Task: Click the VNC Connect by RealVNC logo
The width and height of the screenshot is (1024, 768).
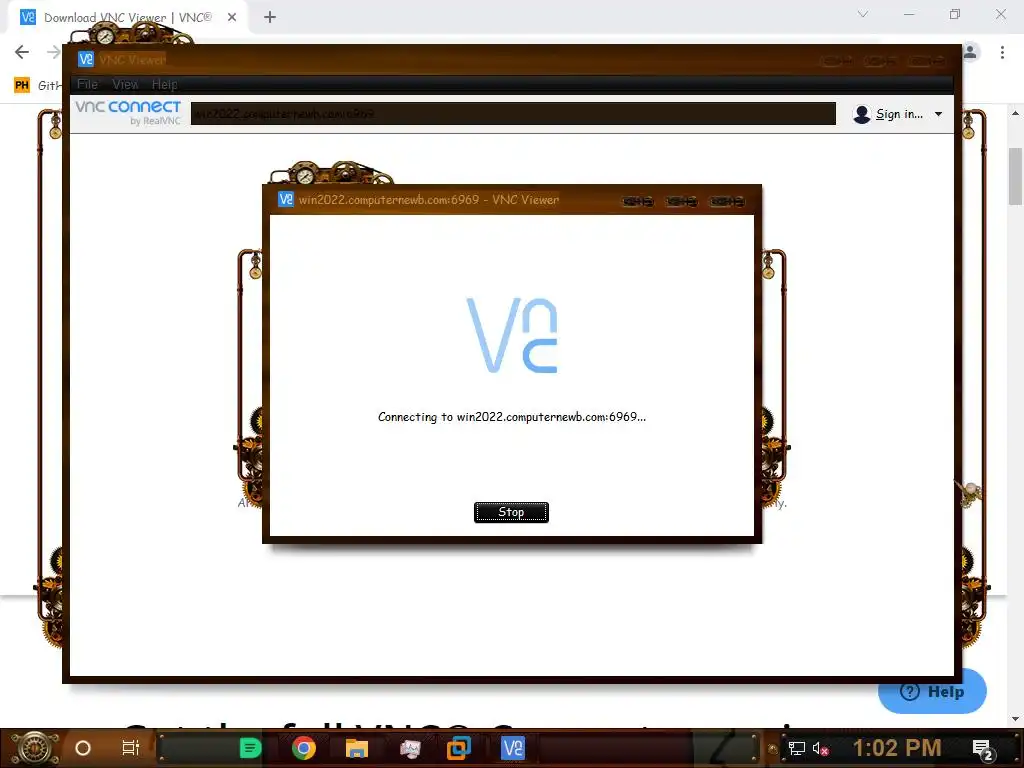Action: click(128, 112)
